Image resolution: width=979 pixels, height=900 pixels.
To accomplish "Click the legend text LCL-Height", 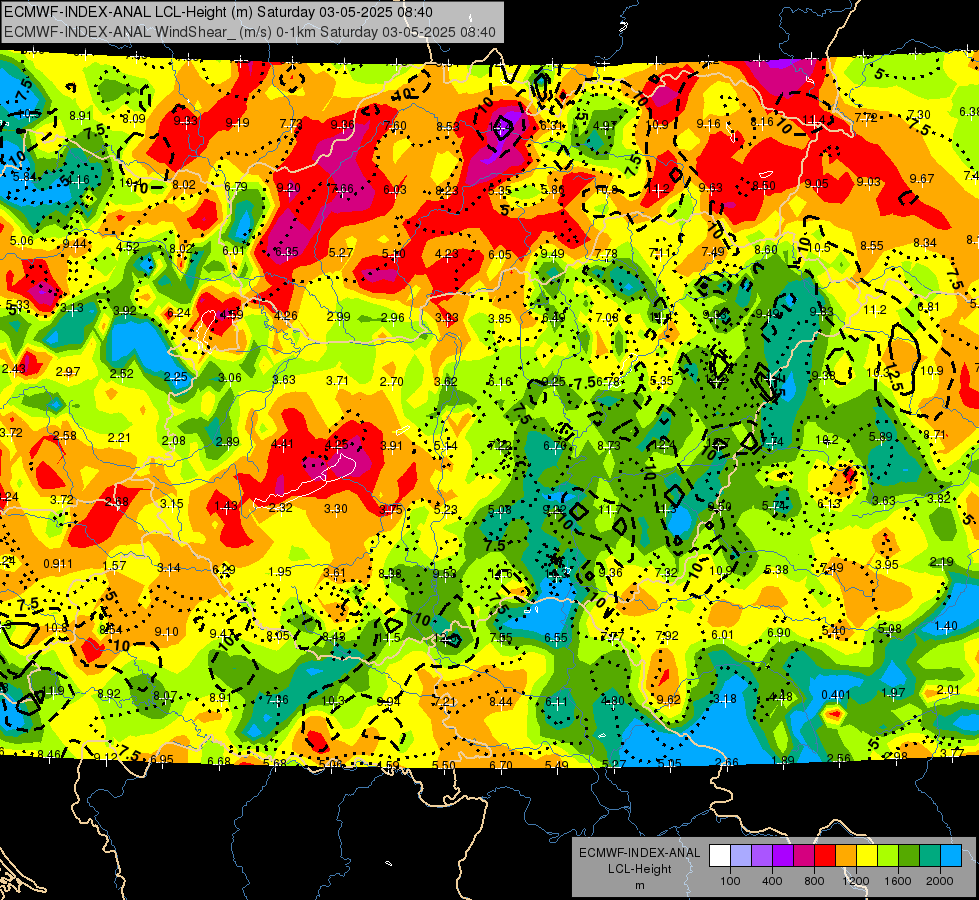I will [639, 869].
